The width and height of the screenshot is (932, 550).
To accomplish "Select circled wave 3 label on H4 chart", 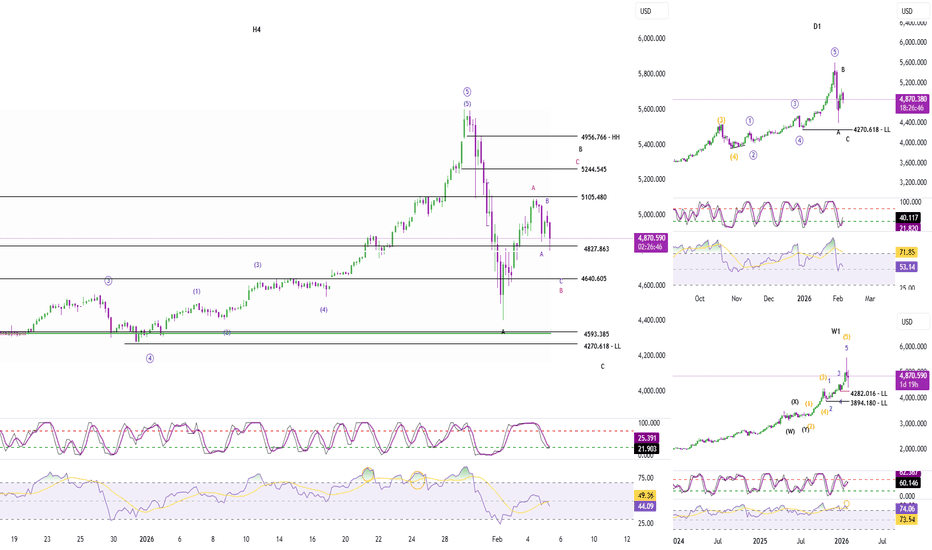I will [x=108, y=281].
